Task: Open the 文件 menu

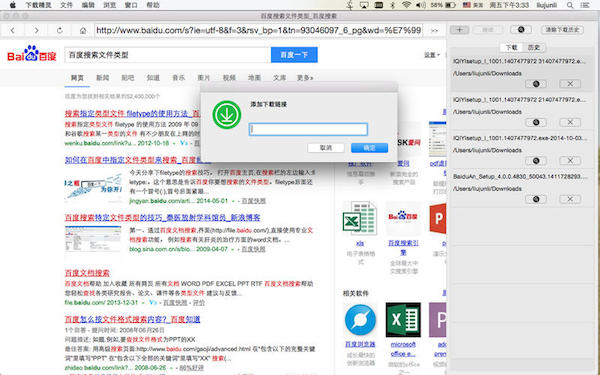Action: pyautogui.click(x=67, y=5)
